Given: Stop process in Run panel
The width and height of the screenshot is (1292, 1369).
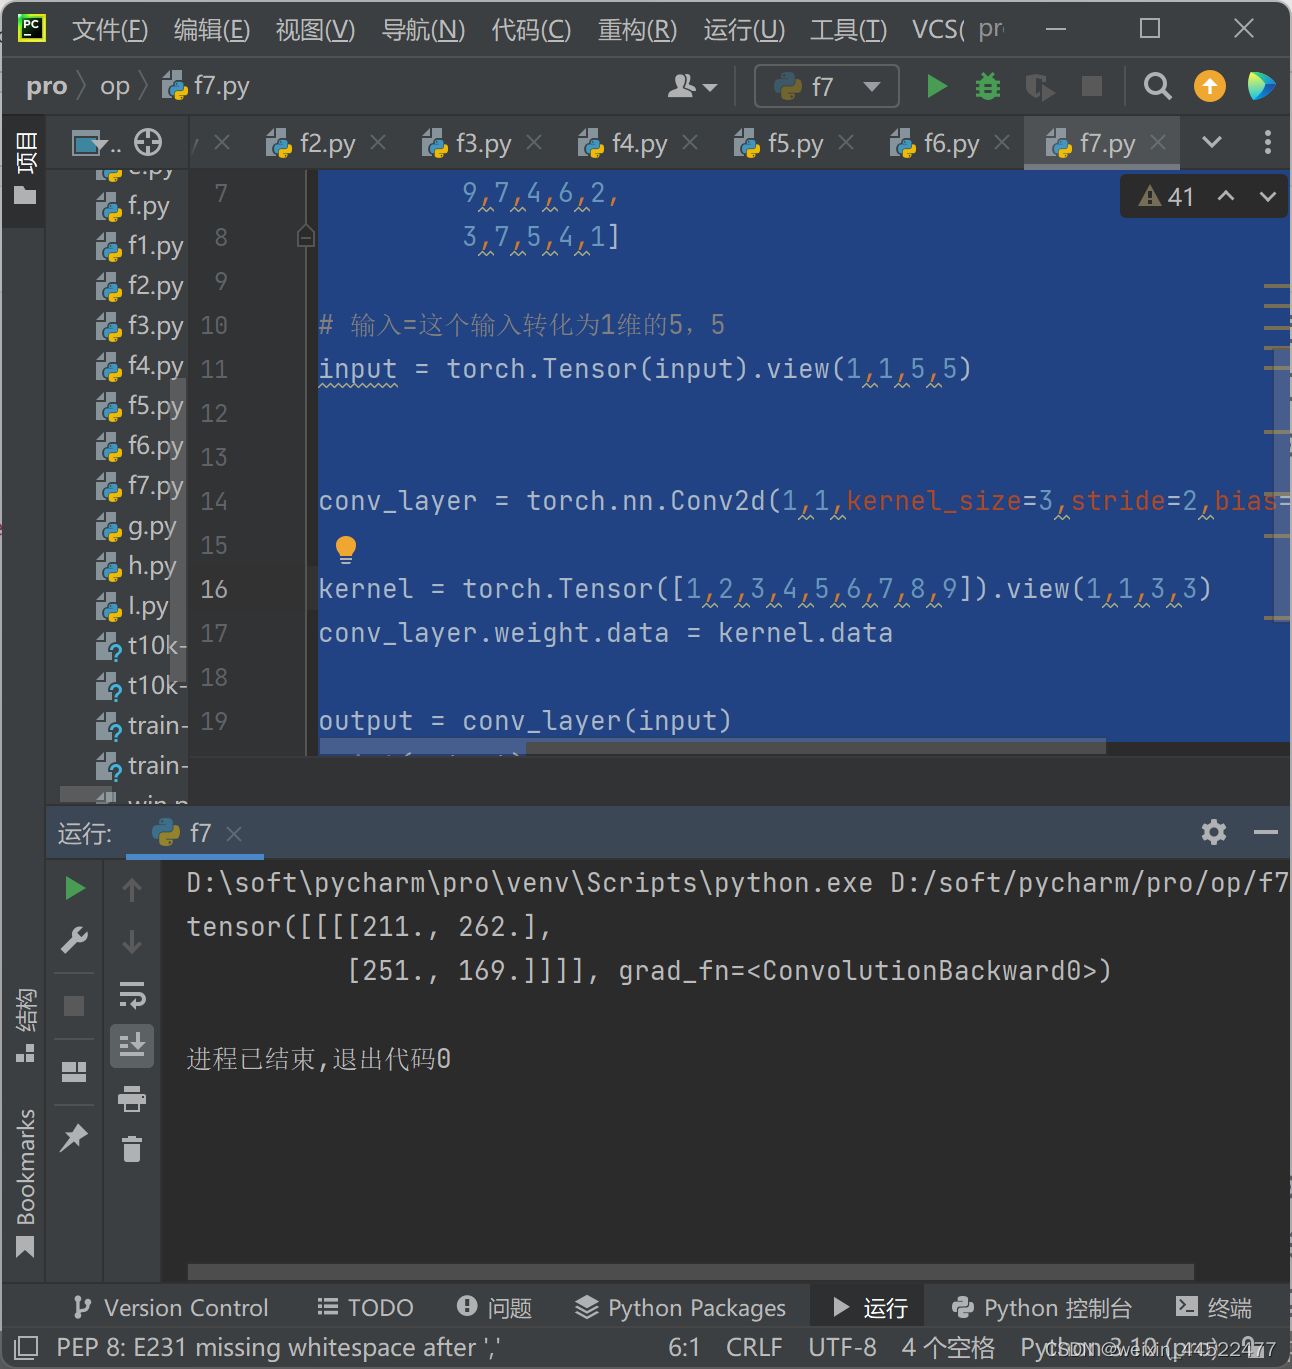Looking at the screenshot, I should click(74, 1006).
